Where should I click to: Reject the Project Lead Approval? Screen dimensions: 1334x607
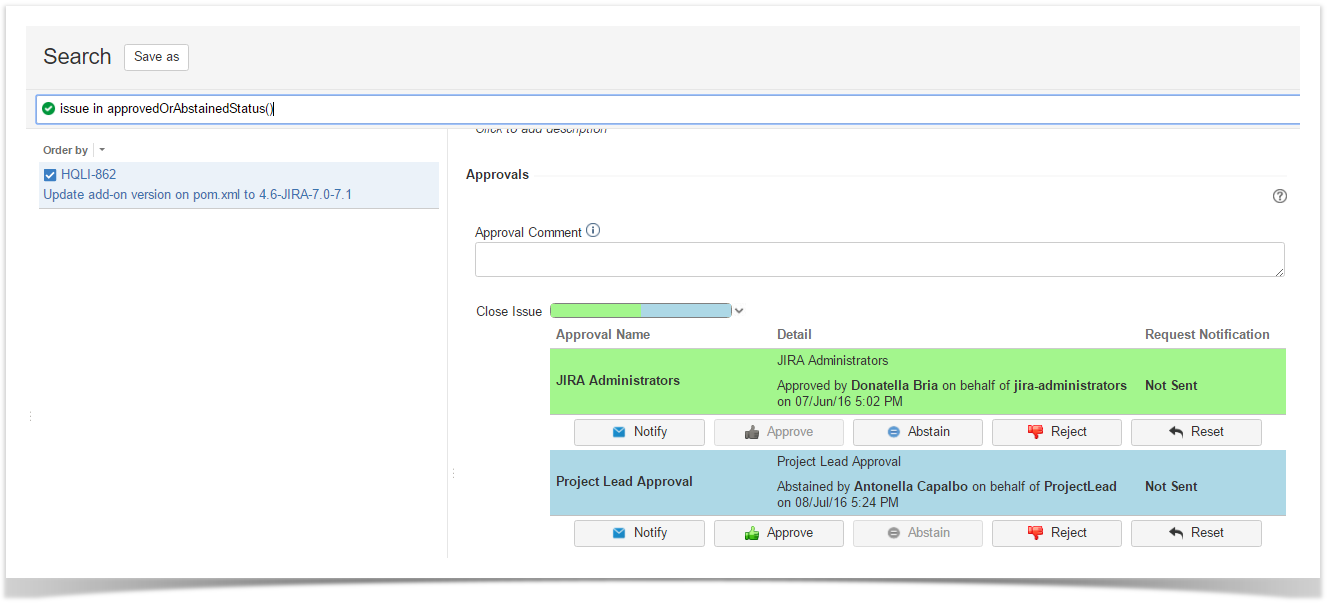coord(1056,533)
